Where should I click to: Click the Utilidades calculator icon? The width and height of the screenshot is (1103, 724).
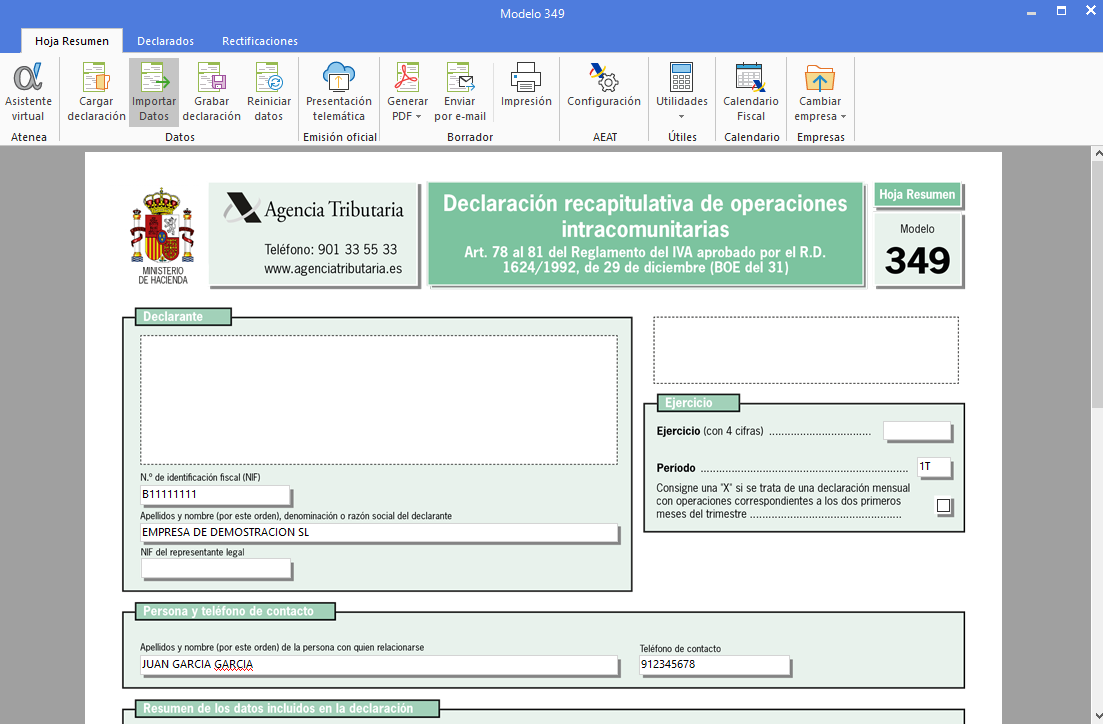[x=682, y=77]
